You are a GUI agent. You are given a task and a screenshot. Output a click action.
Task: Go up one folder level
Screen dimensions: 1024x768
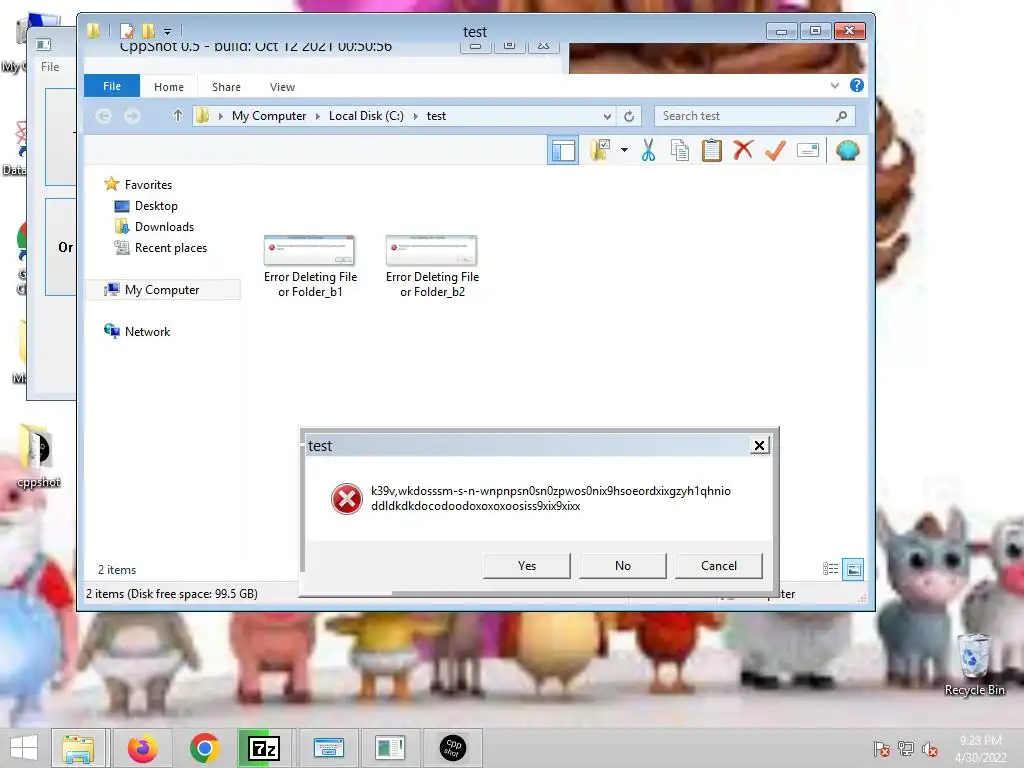pyautogui.click(x=178, y=116)
